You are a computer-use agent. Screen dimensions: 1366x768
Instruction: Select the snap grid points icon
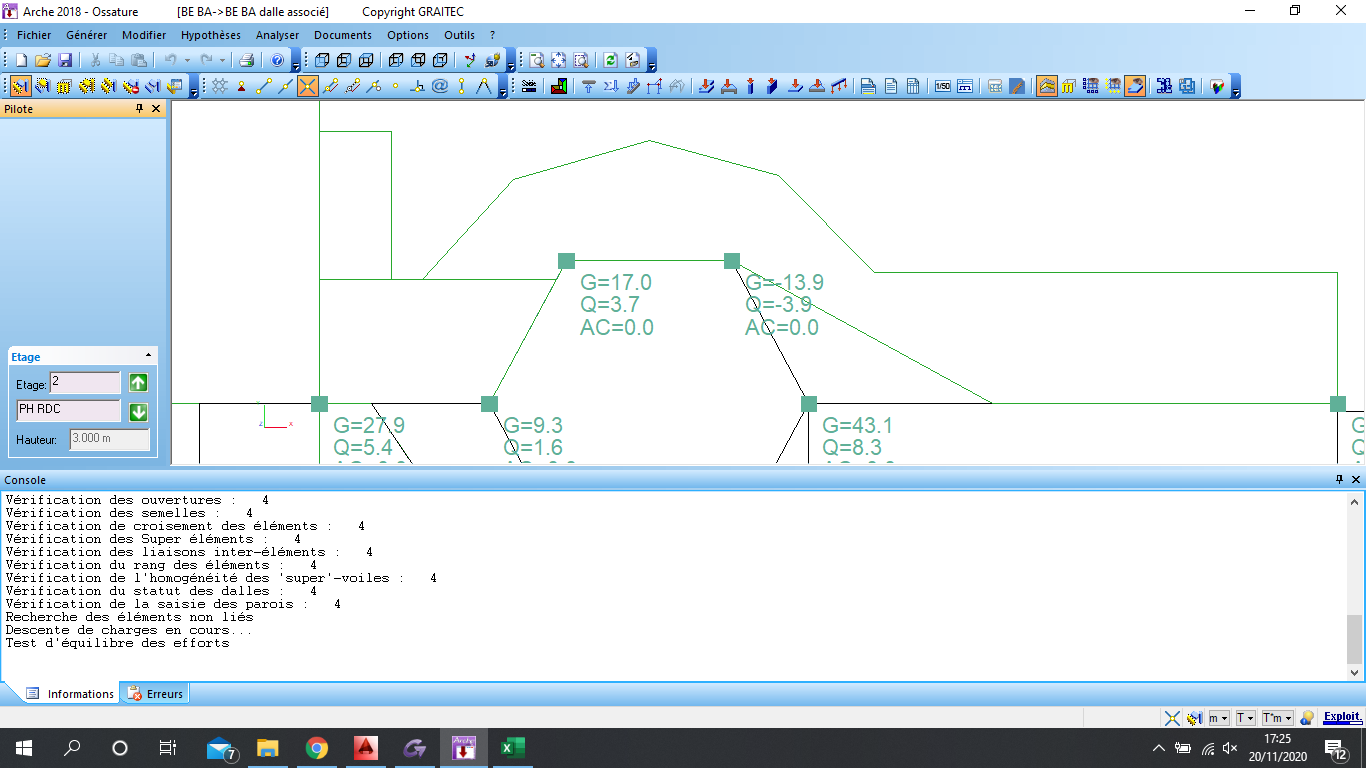pyautogui.click(x=219, y=86)
